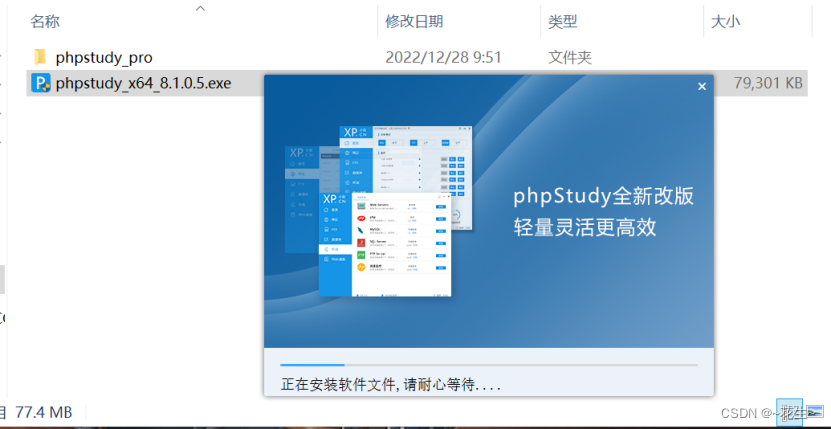The image size is (831, 429).
Task: Click the 轻量灵活更高效 slogan text
Action: coord(585,227)
